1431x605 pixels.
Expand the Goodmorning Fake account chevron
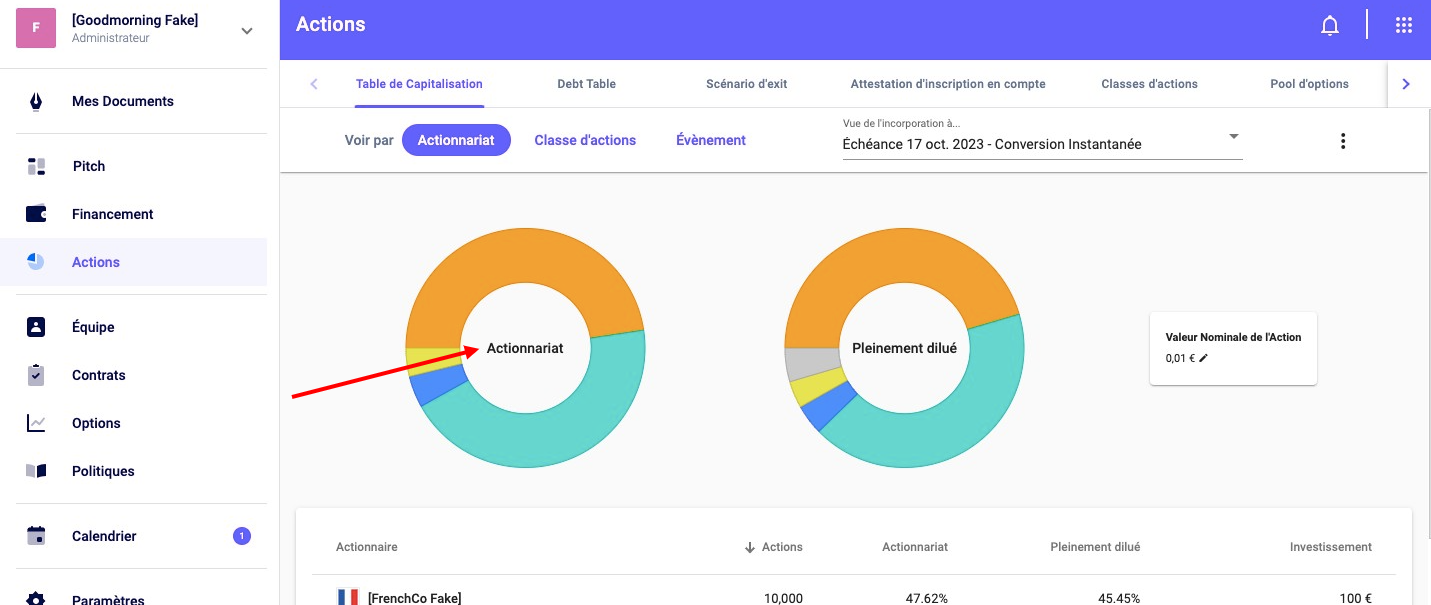pyautogui.click(x=247, y=30)
